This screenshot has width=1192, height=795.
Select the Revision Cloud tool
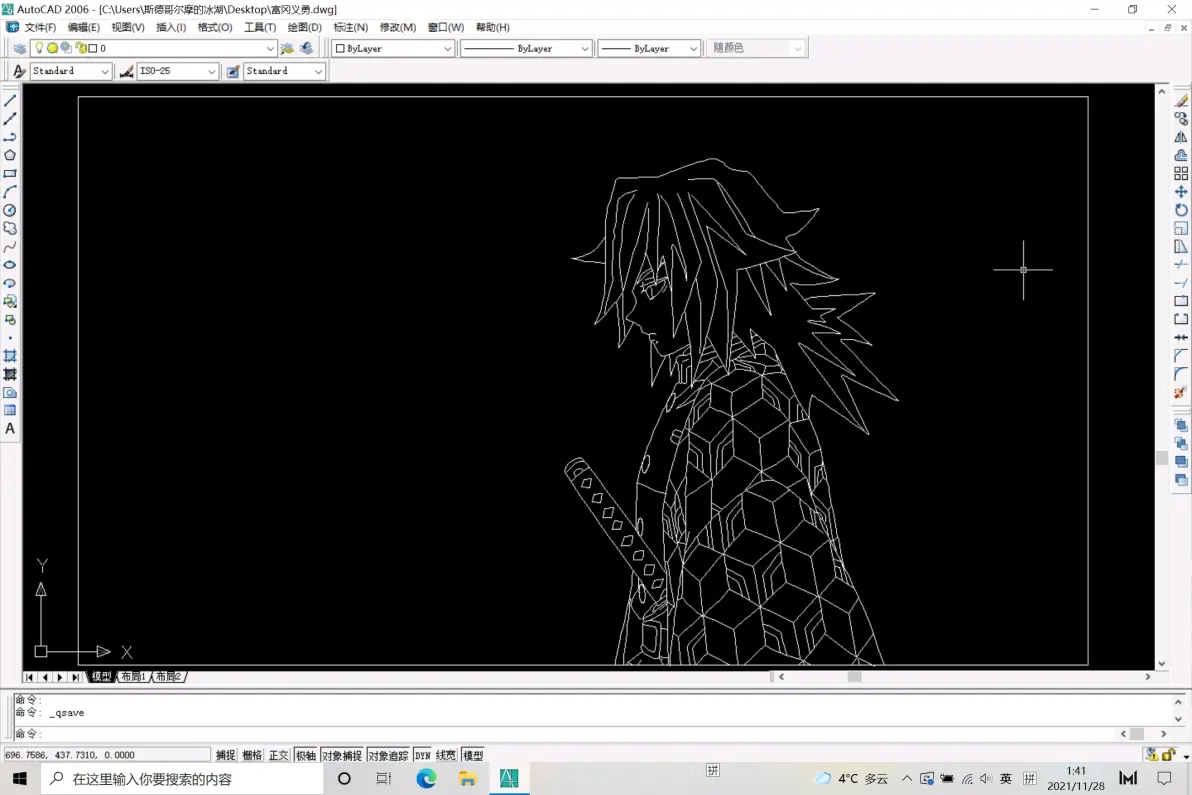10,228
